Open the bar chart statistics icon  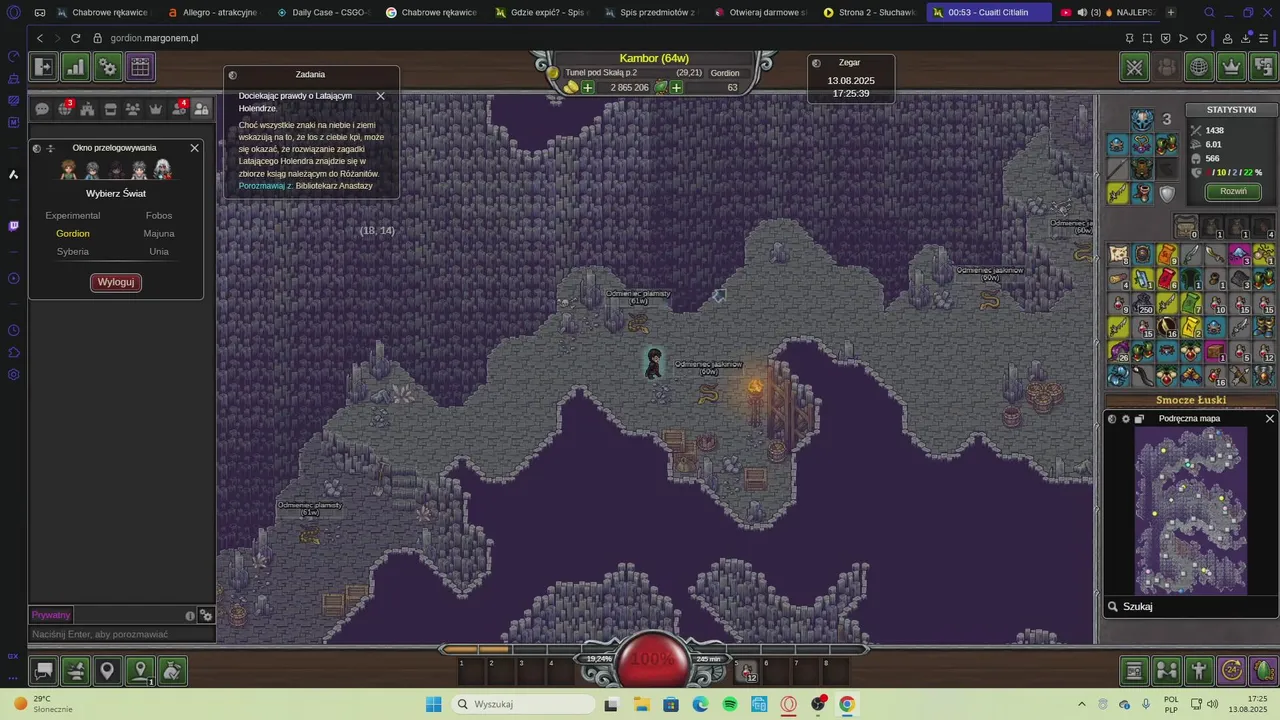[76, 67]
